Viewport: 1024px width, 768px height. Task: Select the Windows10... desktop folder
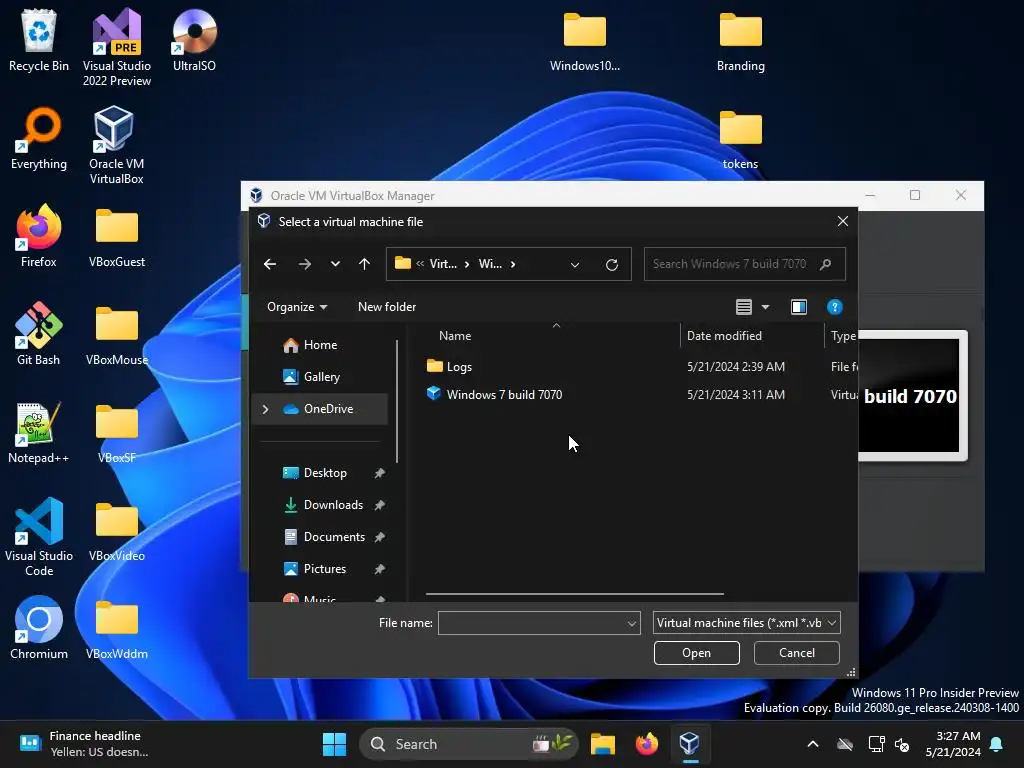pos(584,40)
